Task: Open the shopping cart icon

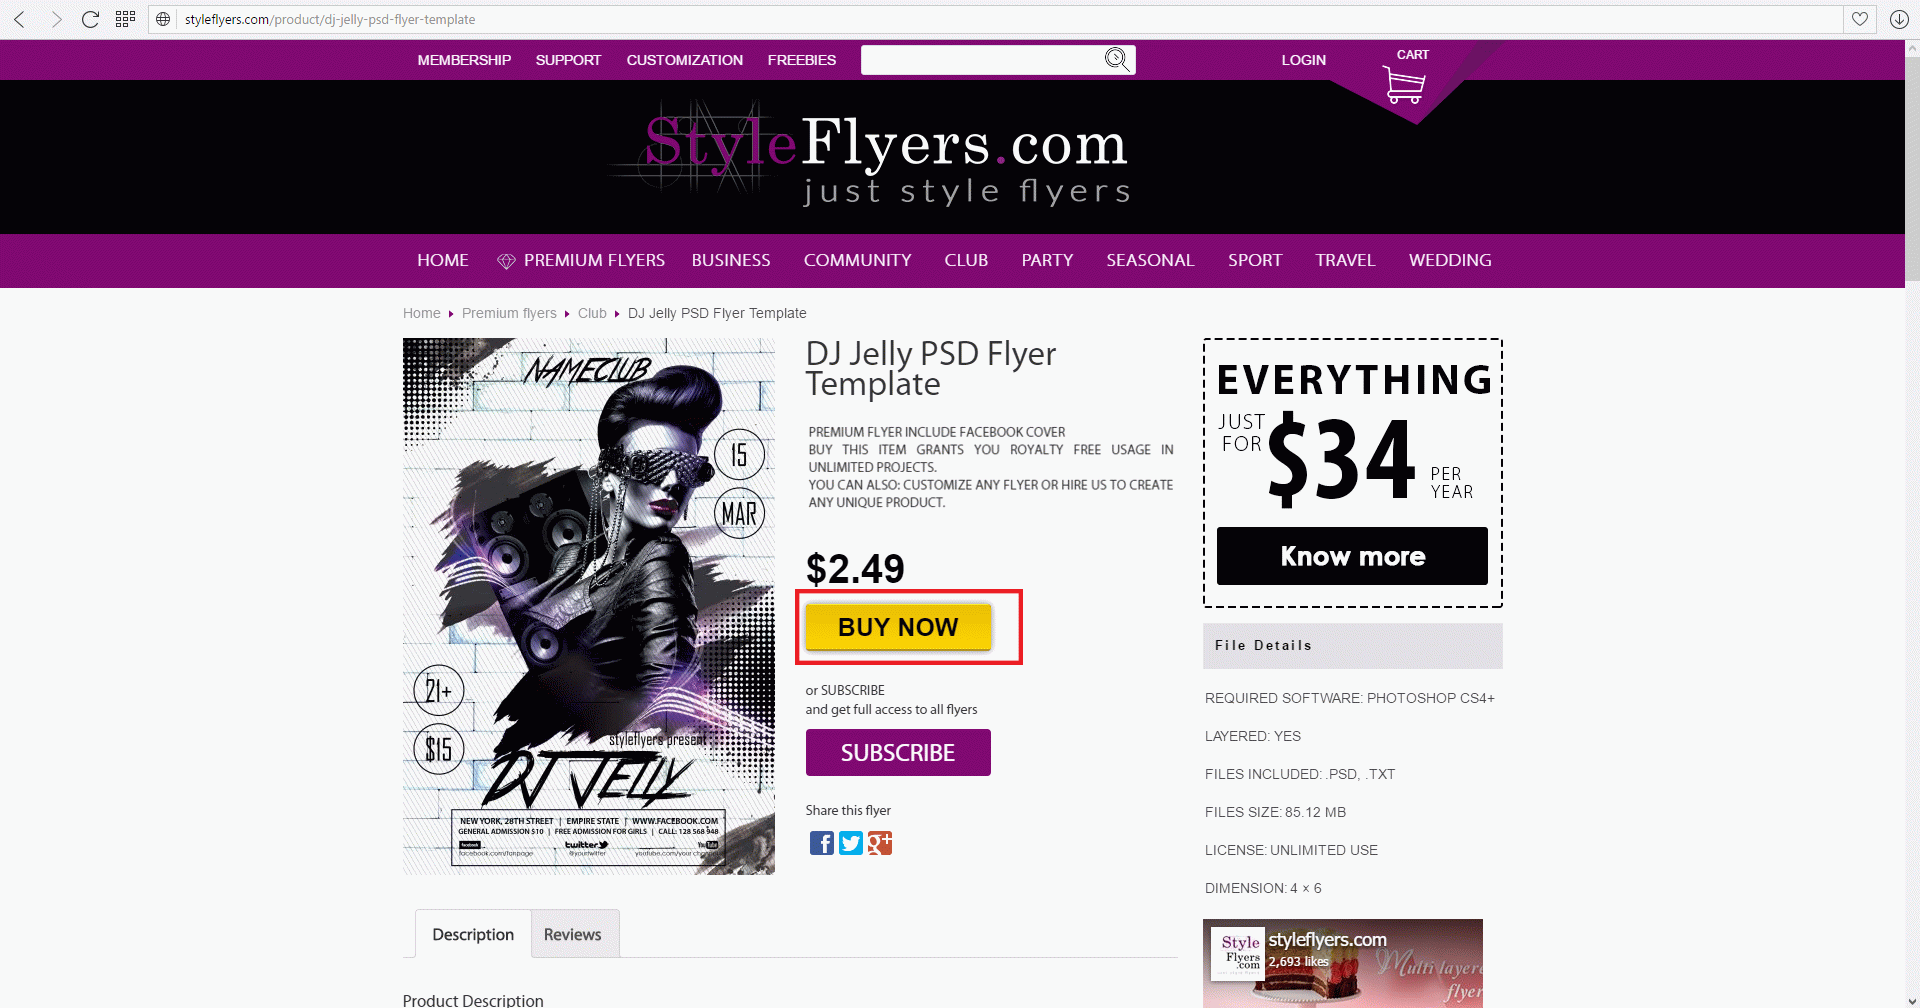Action: pos(1404,84)
